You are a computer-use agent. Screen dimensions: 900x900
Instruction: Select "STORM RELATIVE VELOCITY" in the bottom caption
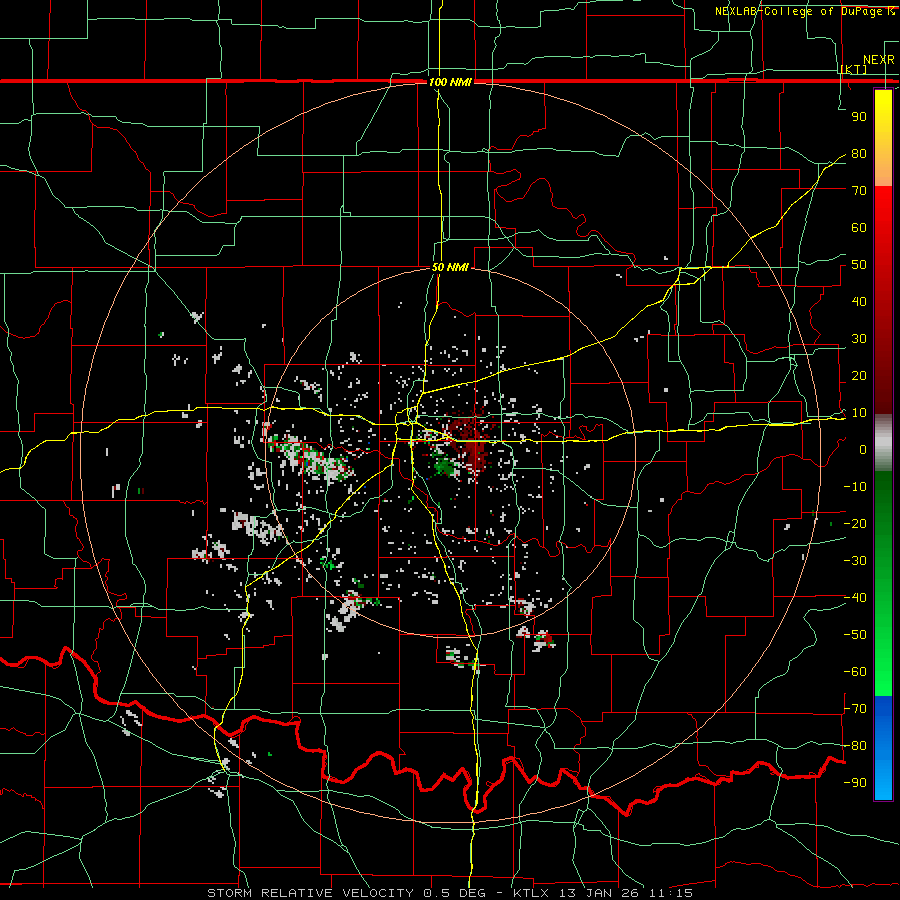(310, 893)
